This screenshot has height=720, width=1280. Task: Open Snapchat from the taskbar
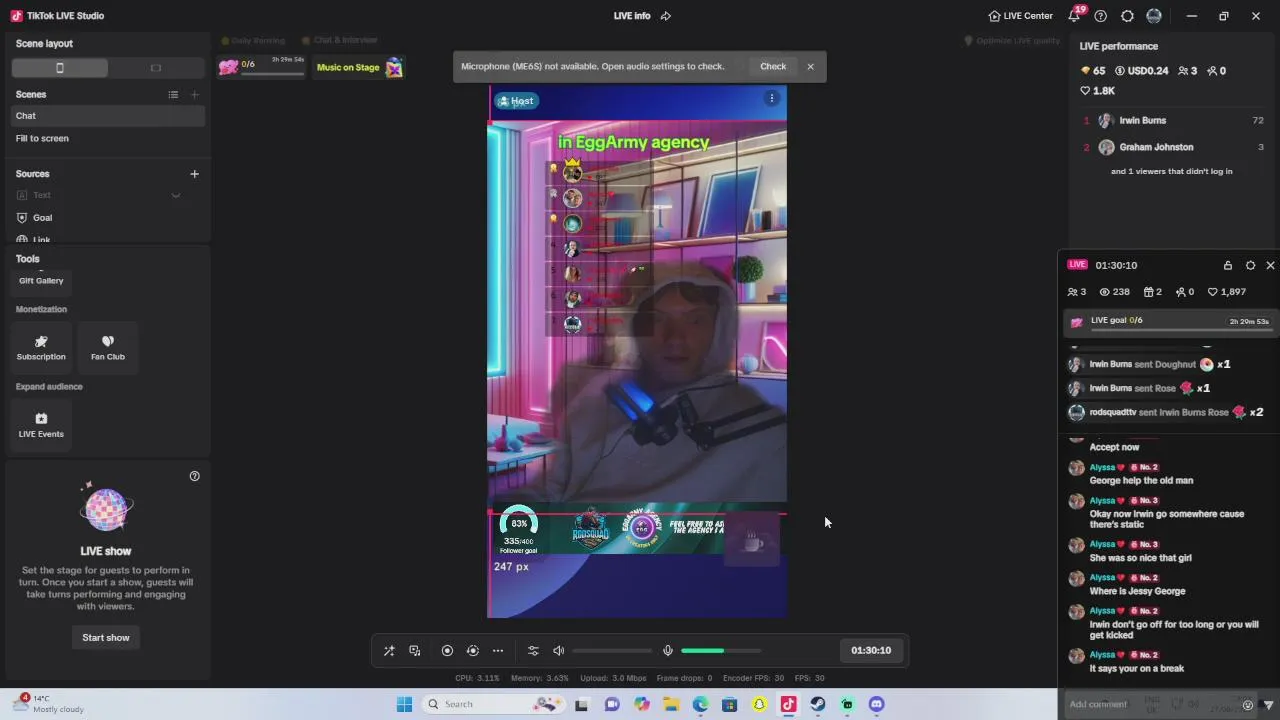coord(759,704)
